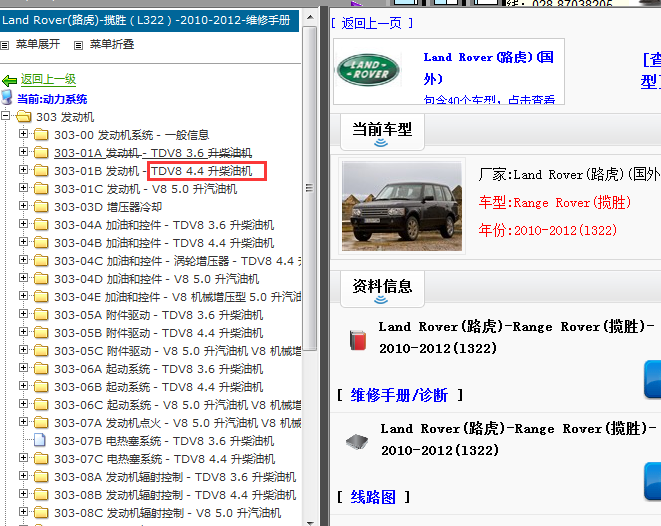Expand 303-08B 发动机辐射控制 node

(x=24, y=494)
